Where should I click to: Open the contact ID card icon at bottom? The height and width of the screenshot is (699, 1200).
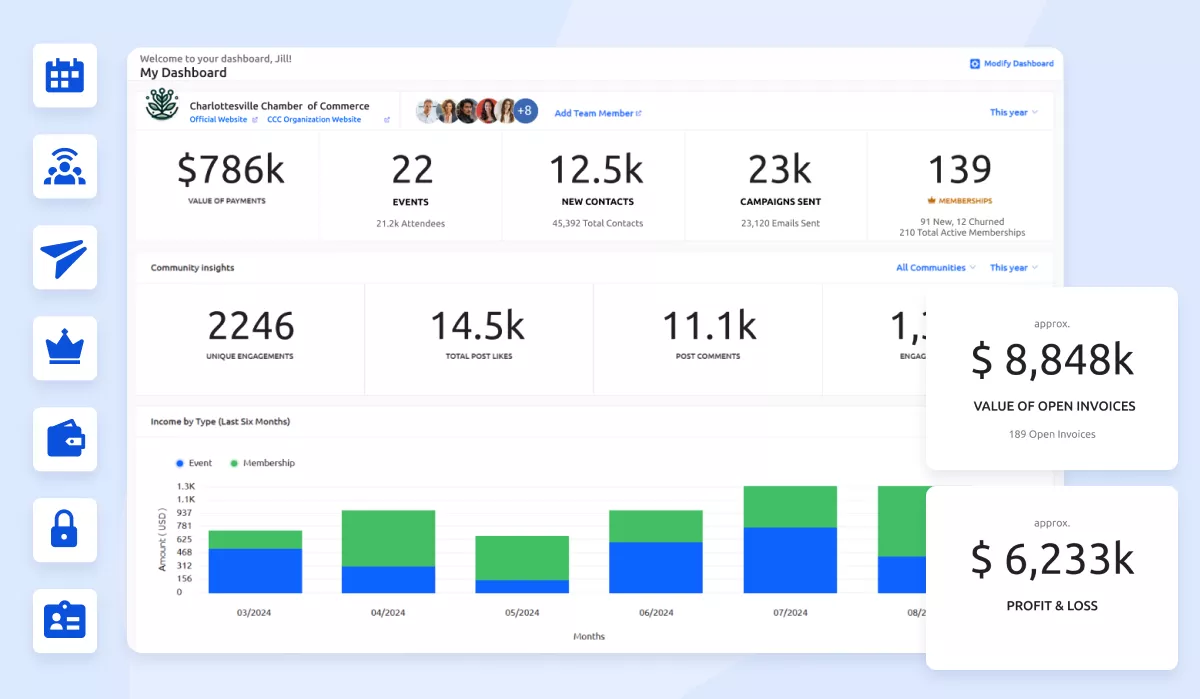pos(64,621)
